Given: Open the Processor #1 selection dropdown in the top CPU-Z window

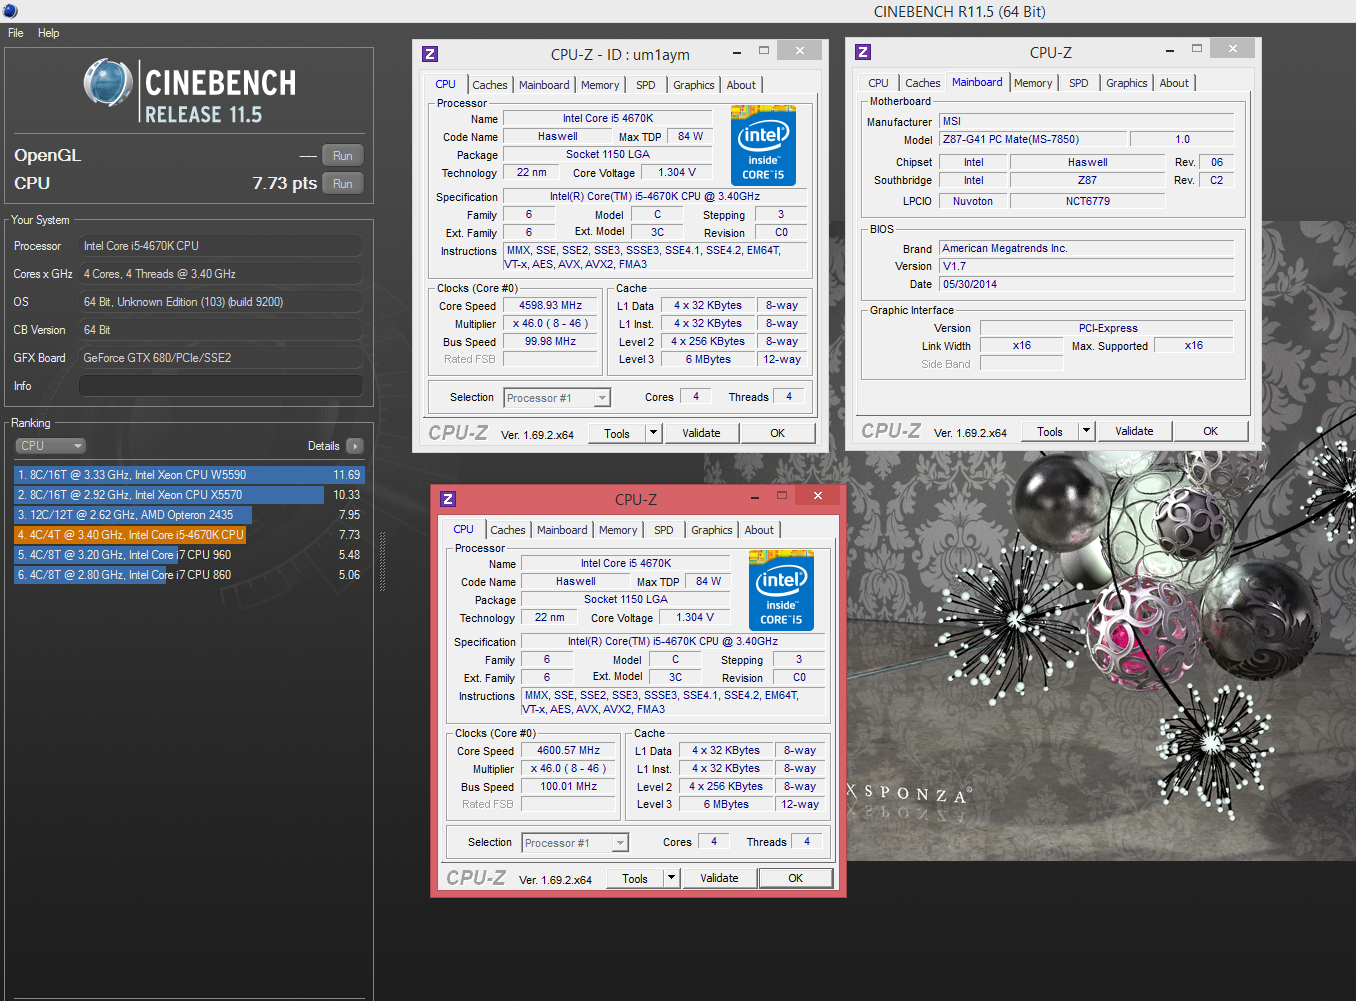Looking at the screenshot, I should pyautogui.click(x=557, y=398).
